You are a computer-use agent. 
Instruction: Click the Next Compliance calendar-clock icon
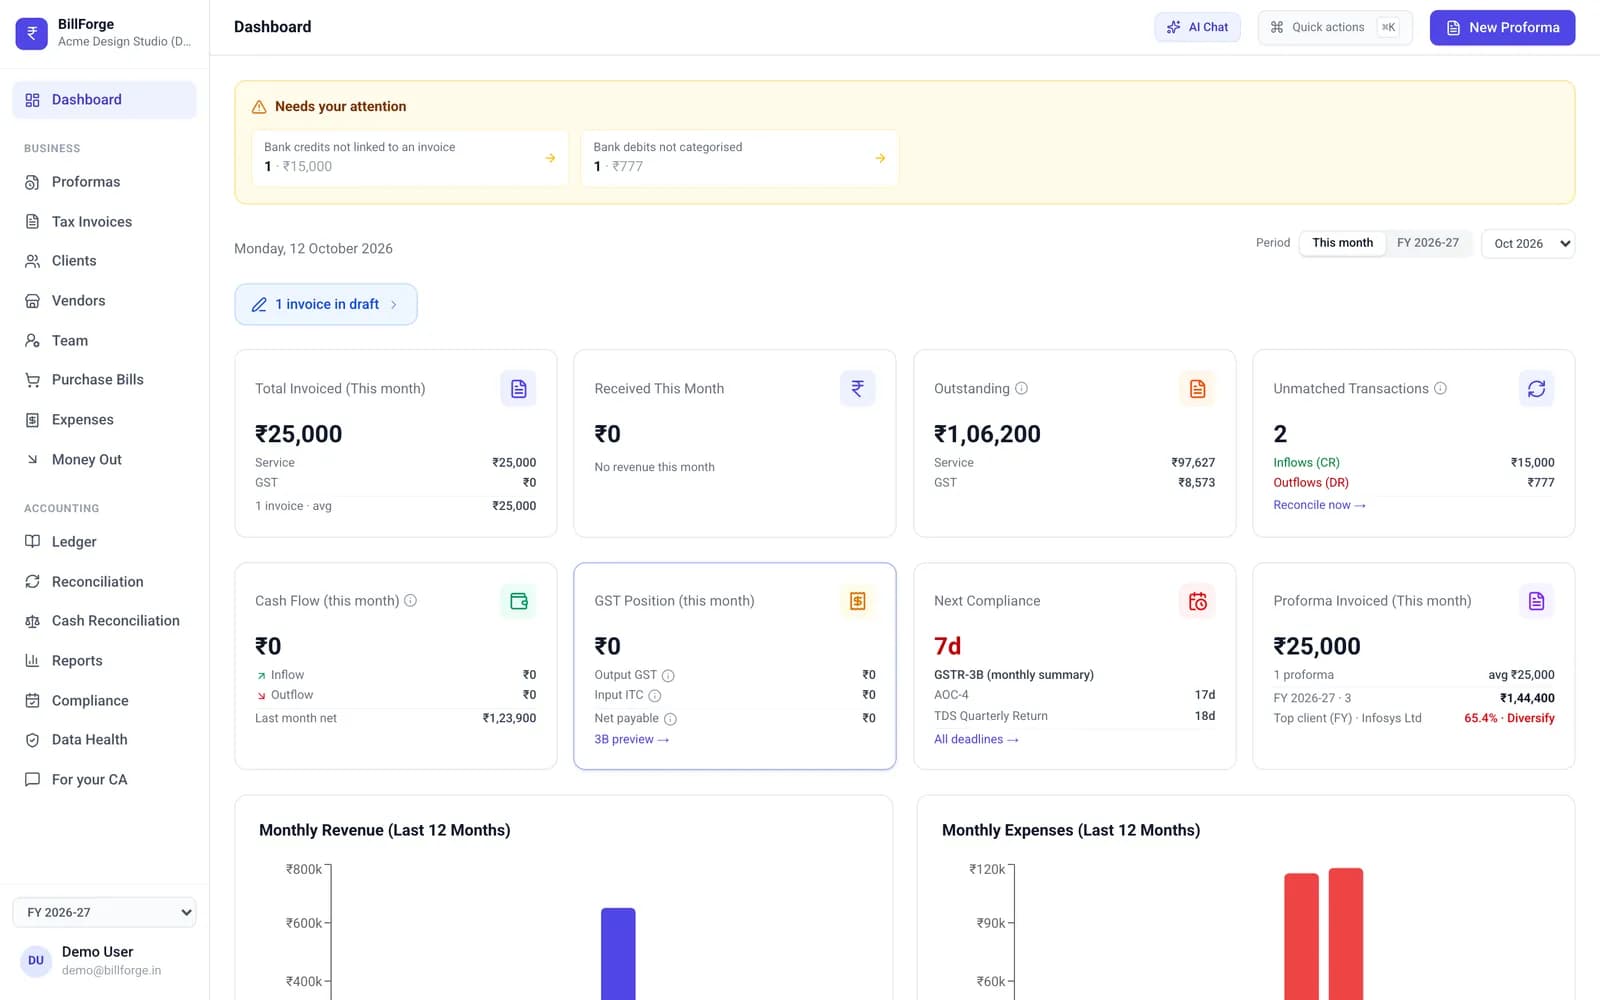[1197, 601]
